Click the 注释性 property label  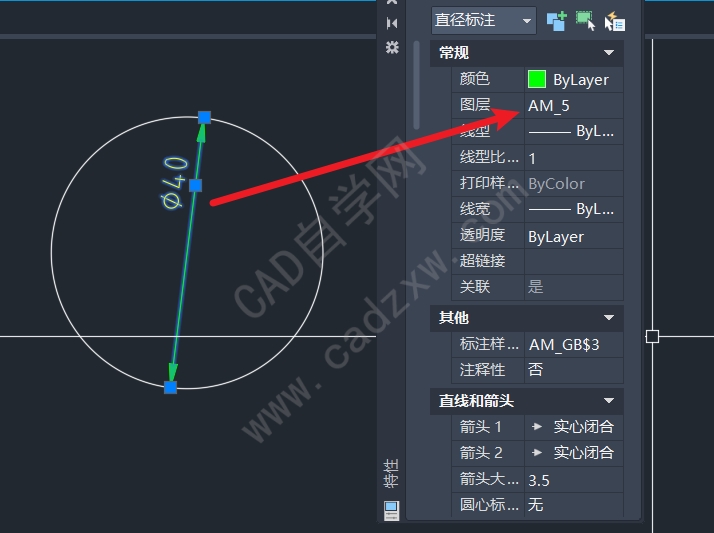(482, 370)
